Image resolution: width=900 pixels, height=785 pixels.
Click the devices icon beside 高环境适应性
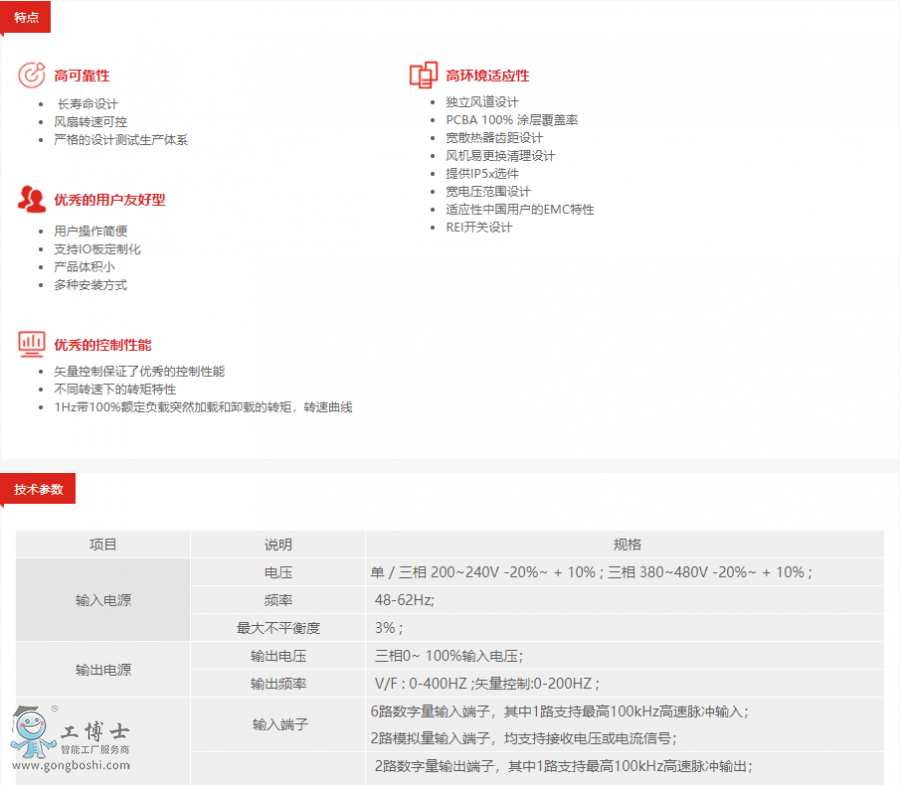coord(423,75)
